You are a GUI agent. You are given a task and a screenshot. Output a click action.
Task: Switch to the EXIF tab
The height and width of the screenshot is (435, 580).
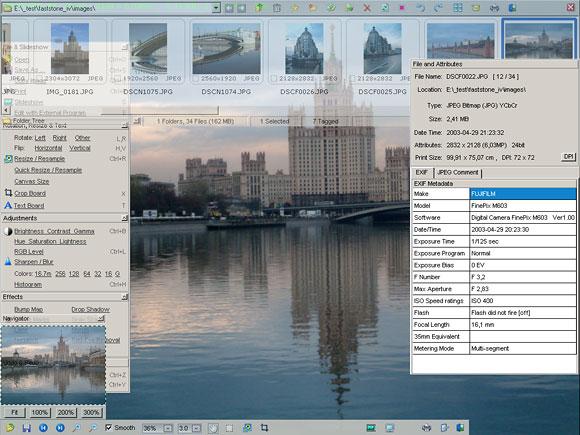(x=421, y=172)
